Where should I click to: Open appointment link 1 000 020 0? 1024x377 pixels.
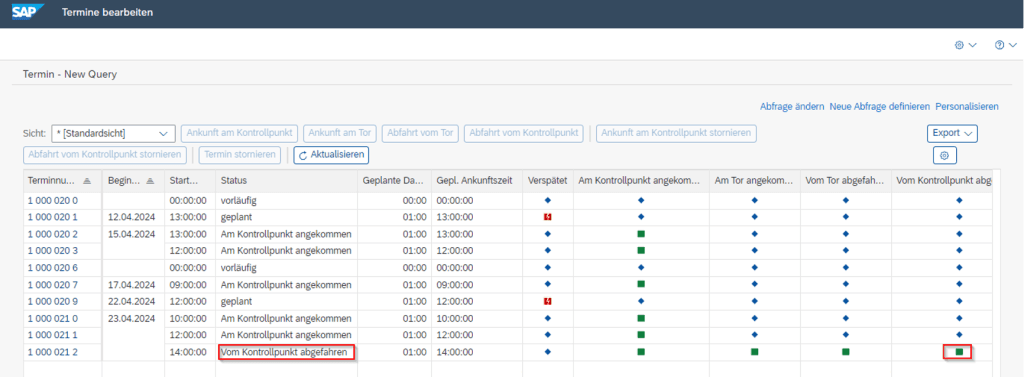coord(53,200)
